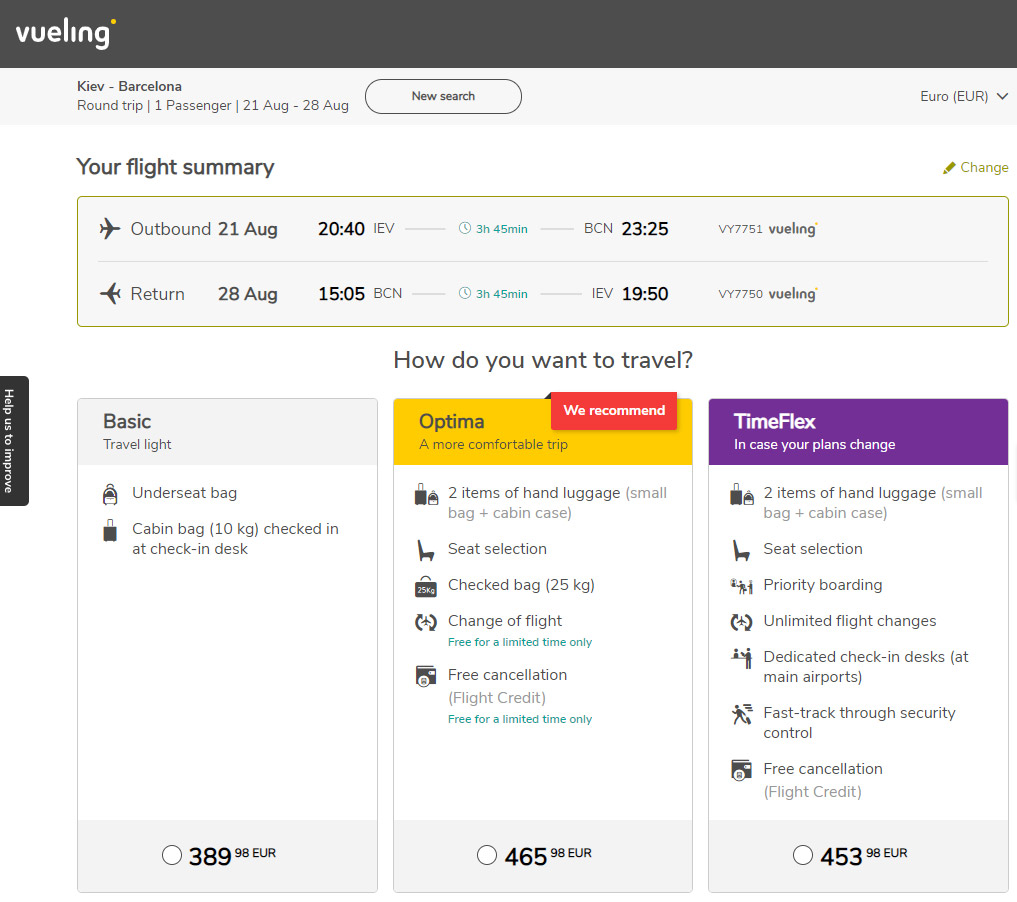Click the Vueling airline logo on return flight
This screenshot has width=1017, height=902.
point(793,294)
